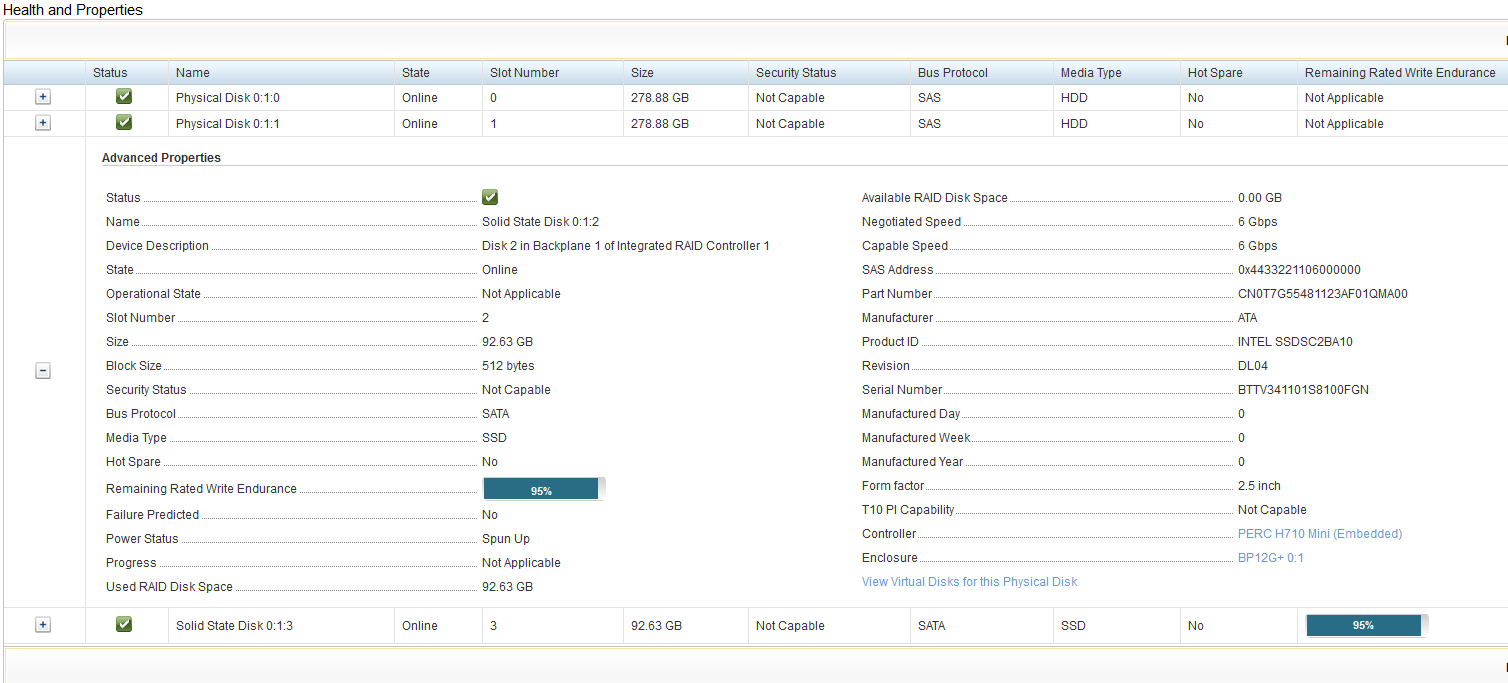The image size is (1508, 683).
Task: Click Used RAID Disk Space value 92.63 GB
Action: point(507,587)
